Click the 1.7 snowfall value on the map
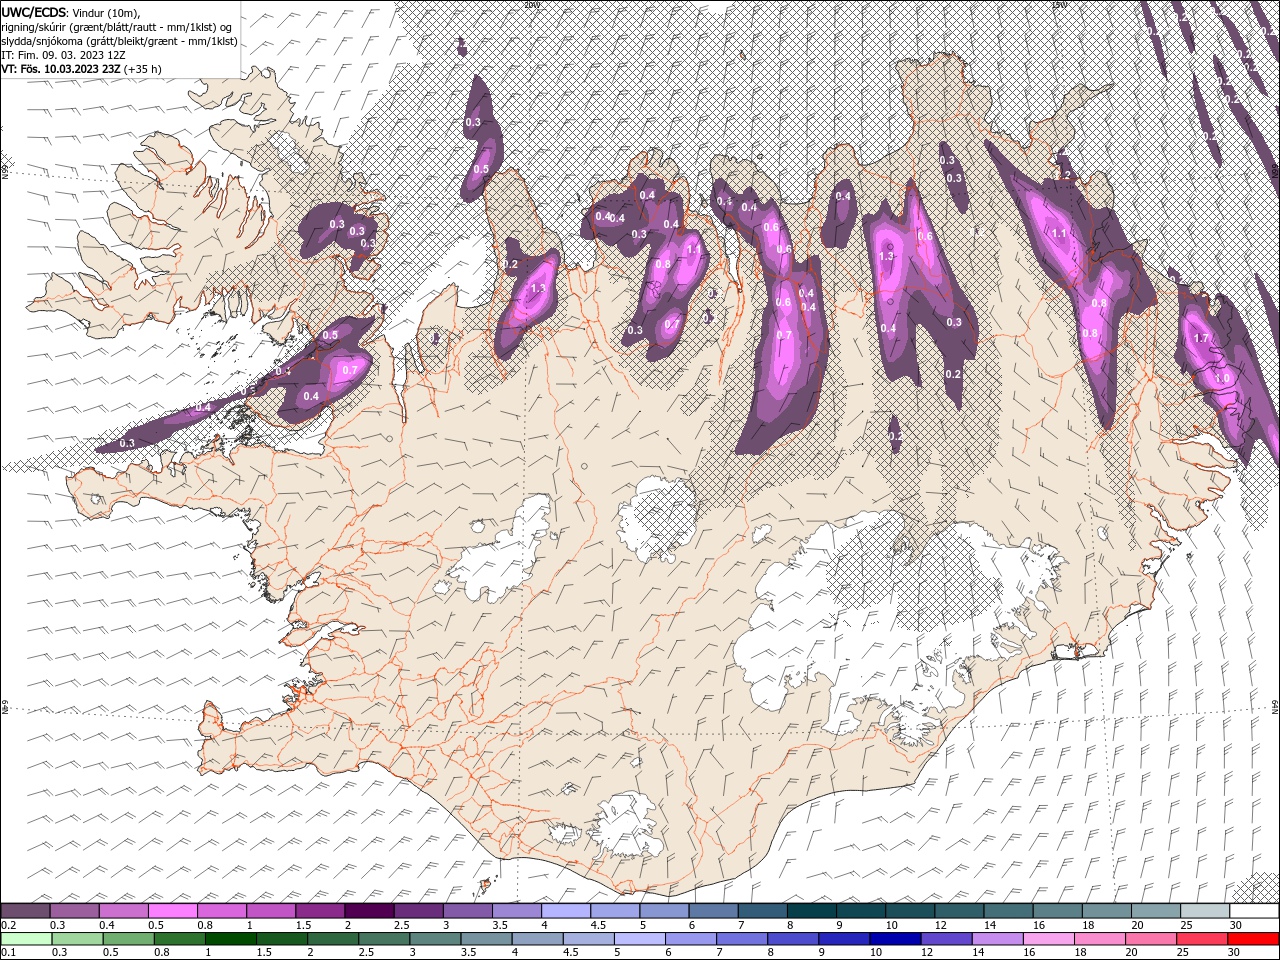 pyautogui.click(x=1202, y=339)
